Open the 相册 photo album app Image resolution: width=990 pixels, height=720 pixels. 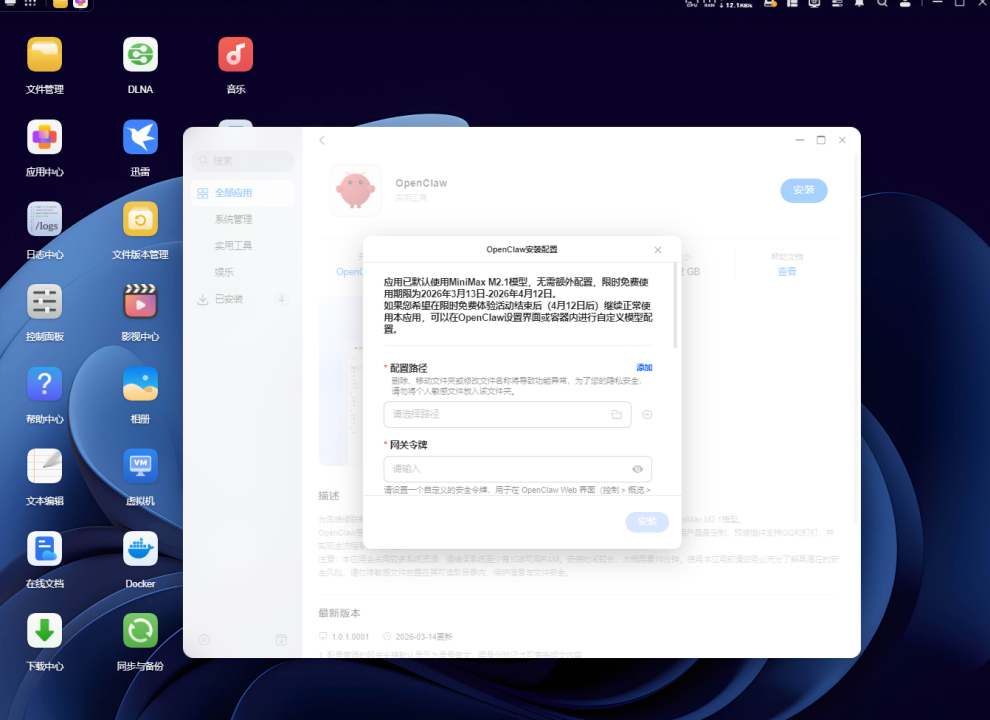tap(140, 384)
